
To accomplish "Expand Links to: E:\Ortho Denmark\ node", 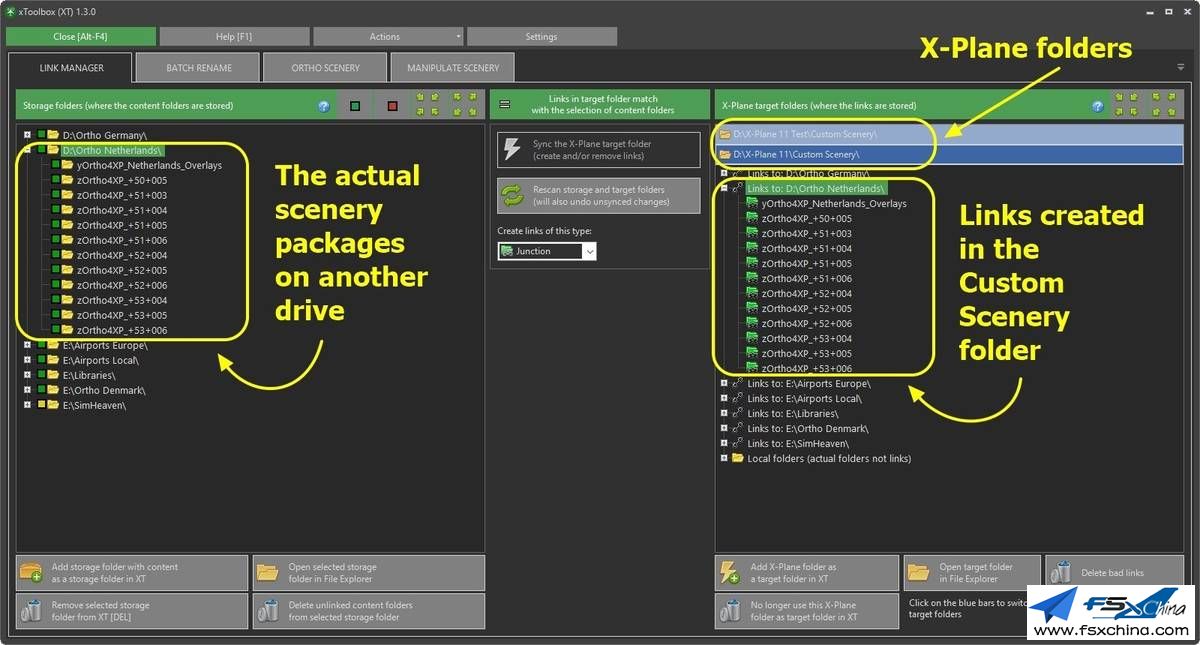I will click(723, 428).
